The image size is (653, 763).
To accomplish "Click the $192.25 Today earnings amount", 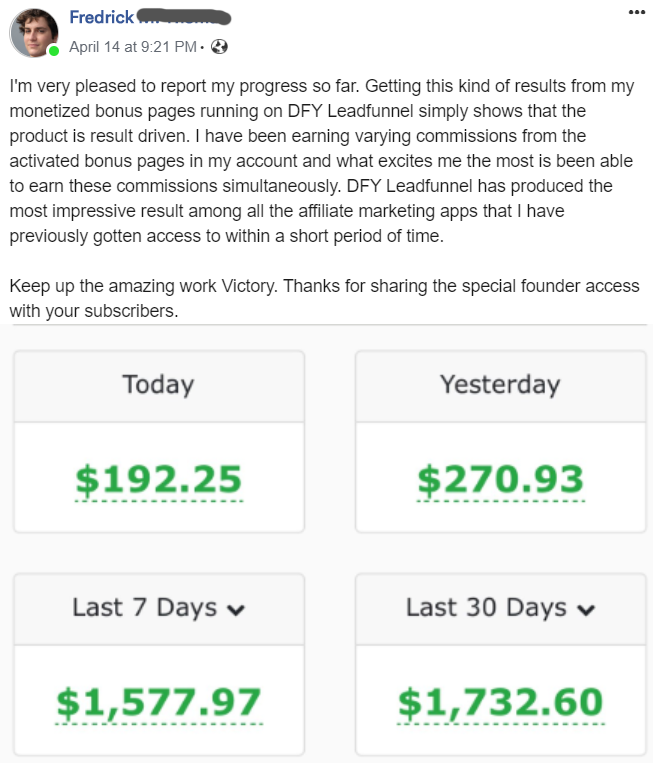I will [x=159, y=480].
